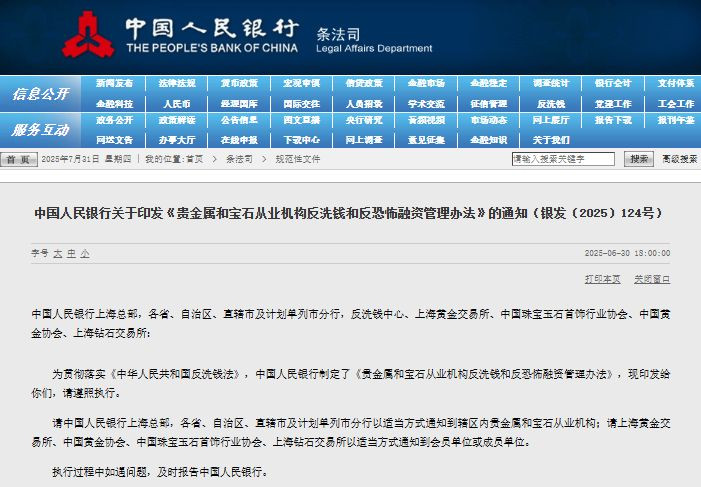Open 支付体系 navigation item
Image resolution: width=701 pixels, height=487 pixels.
pyautogui.click(x=676, y=83)
